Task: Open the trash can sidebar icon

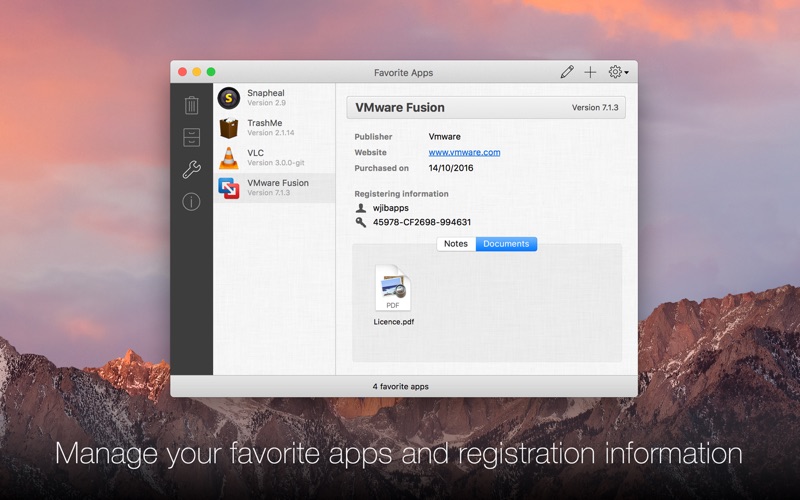Action: [191, 105]
